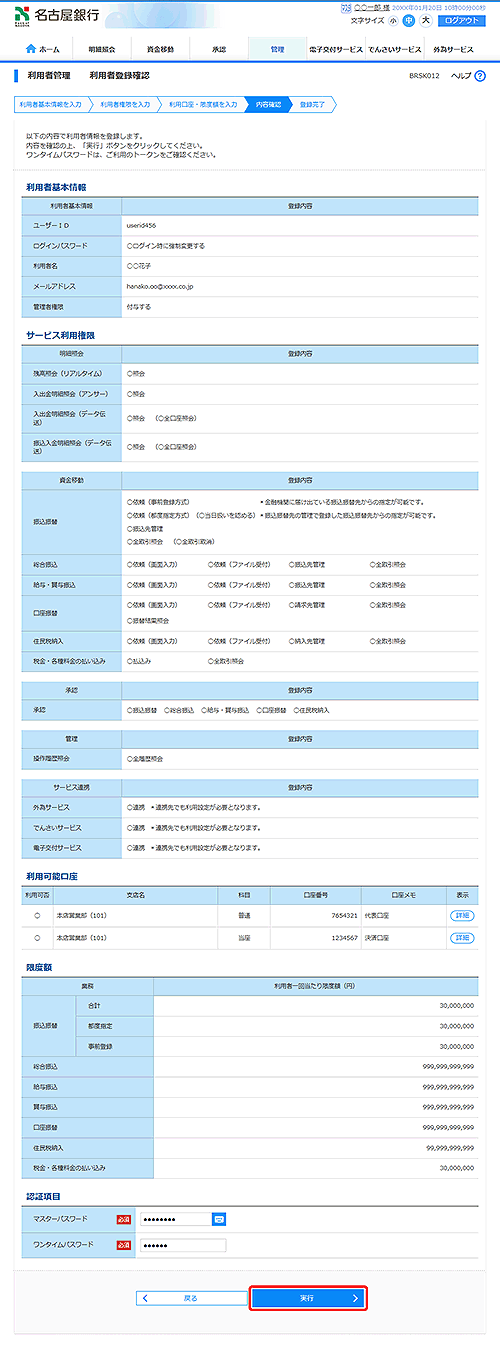Click the マスターパスワード input field
This screenshot has width=500, height=1353.
point(176,1218)
